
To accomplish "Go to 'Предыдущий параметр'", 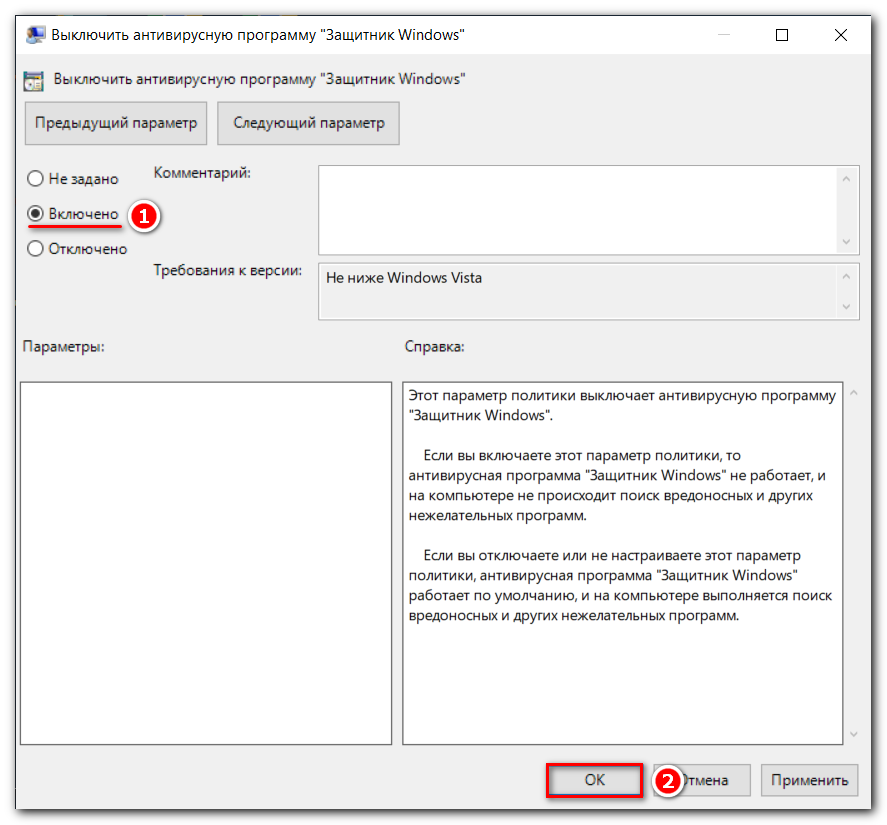I will point(116,123).
